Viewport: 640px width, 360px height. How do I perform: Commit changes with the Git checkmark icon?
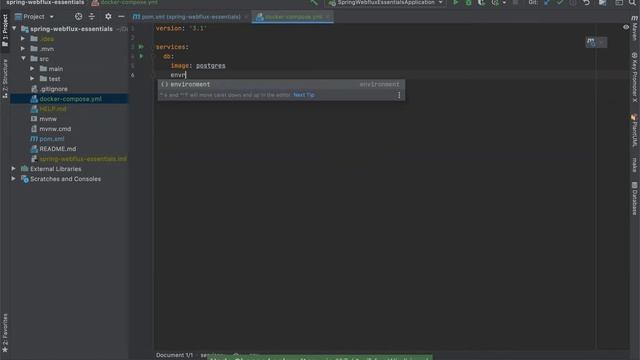(560, 2)
